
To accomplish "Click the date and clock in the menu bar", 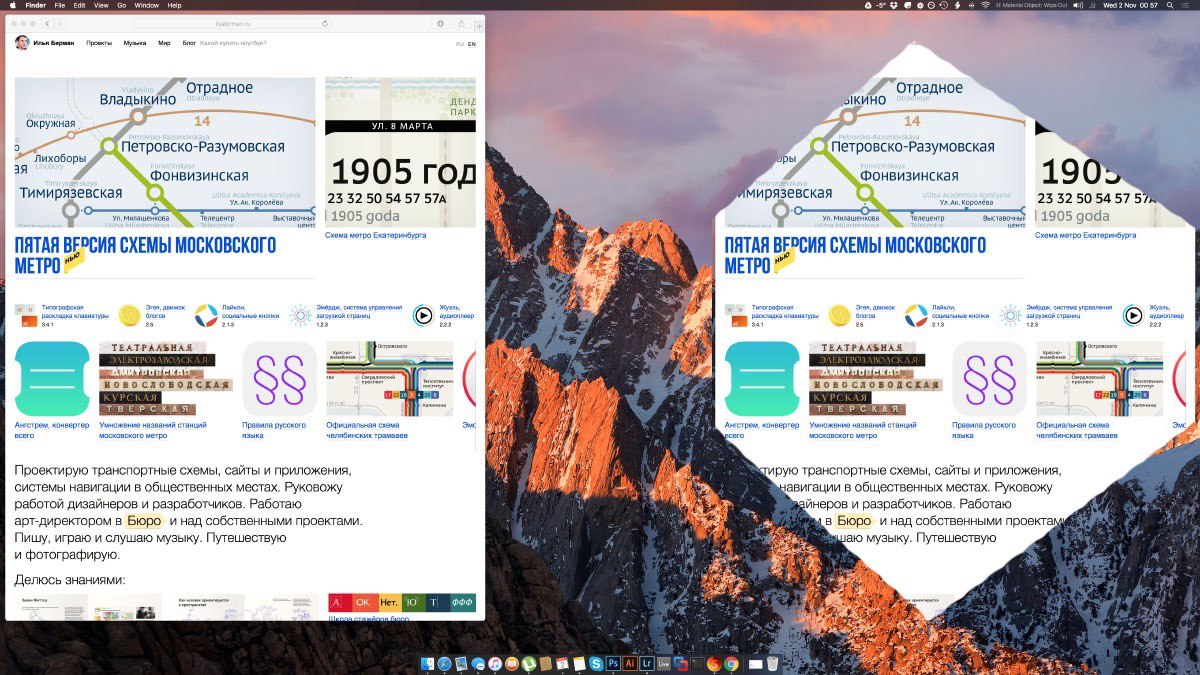I will [1130, 5].
